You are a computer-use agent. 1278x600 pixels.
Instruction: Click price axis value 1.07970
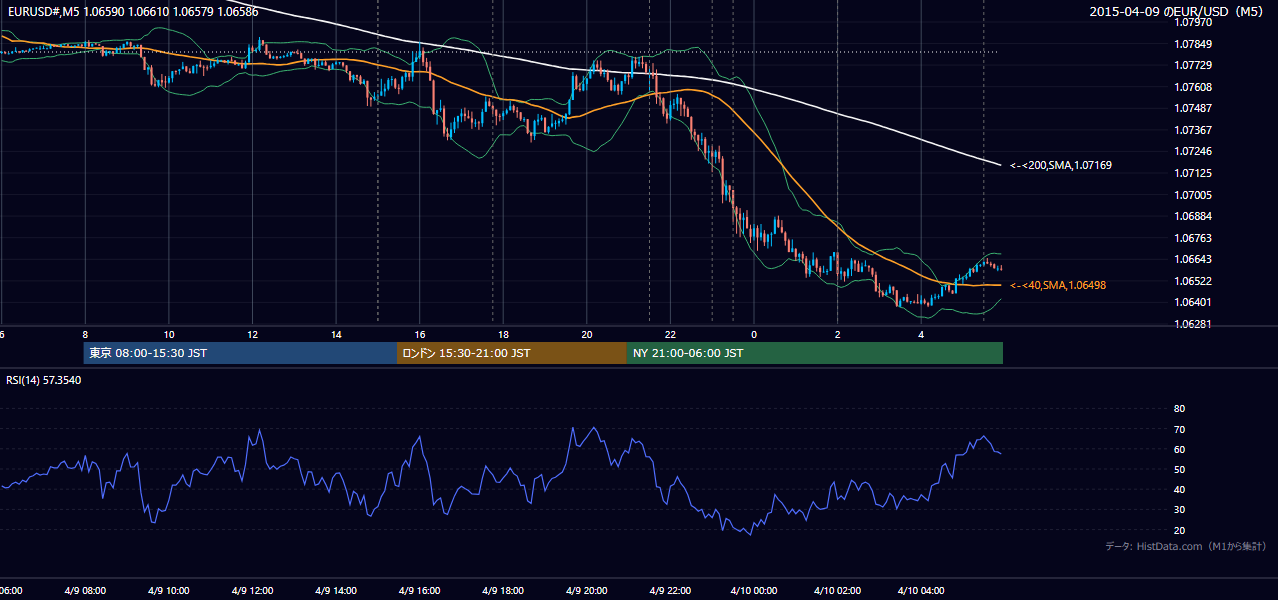pos(1195,22)
